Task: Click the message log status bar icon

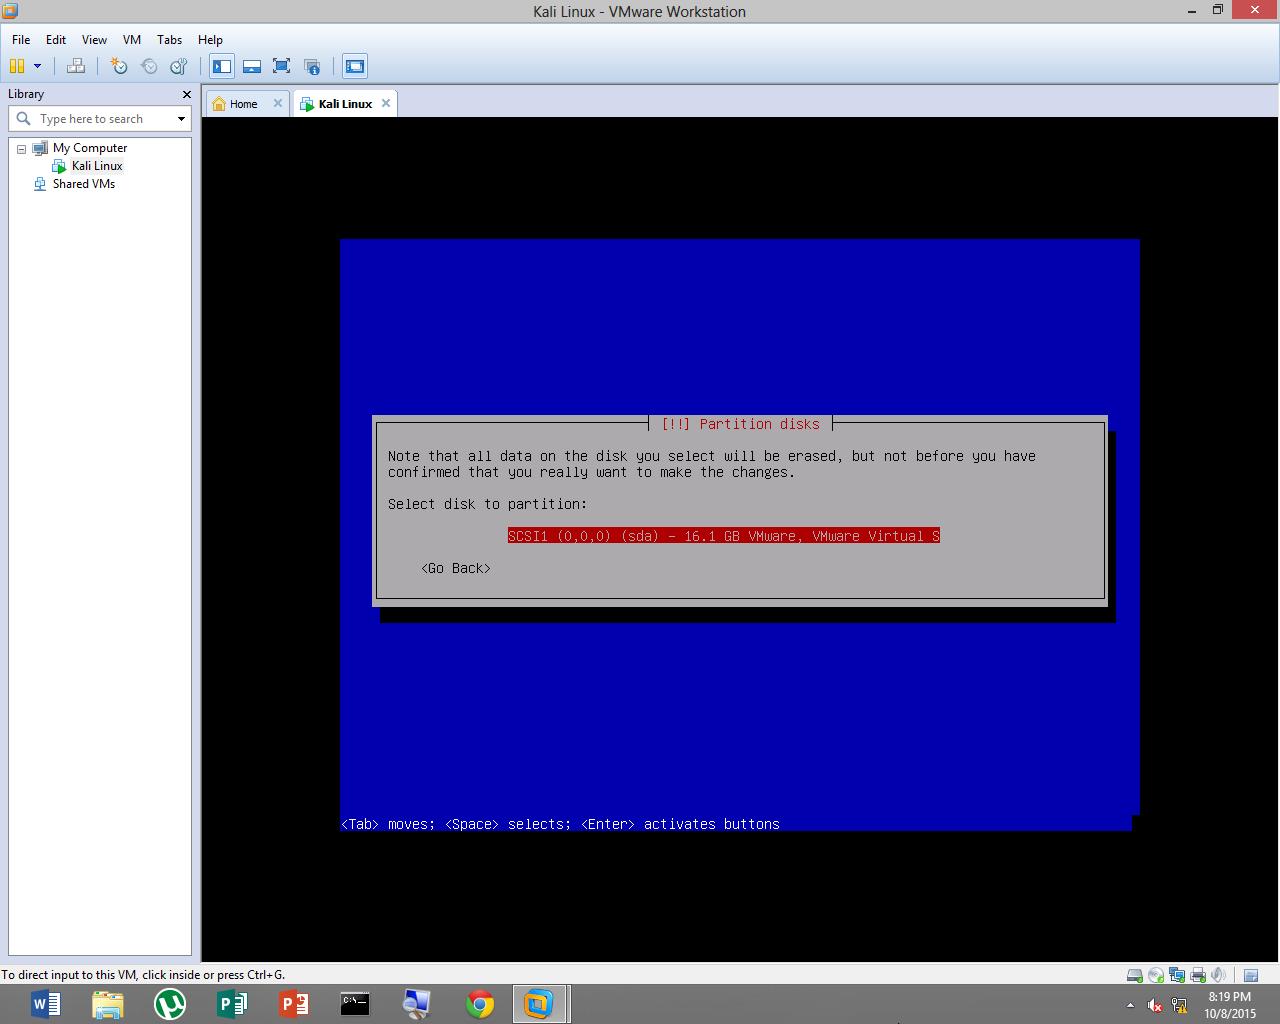Action: pyautogui.click(x=1251, y=975)
